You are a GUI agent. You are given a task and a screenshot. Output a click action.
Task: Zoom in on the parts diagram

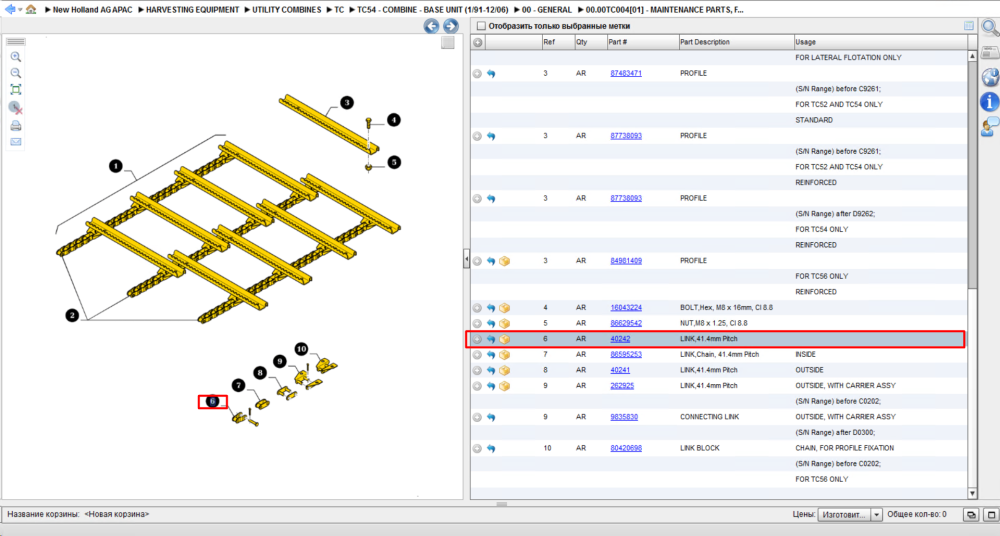16,57
